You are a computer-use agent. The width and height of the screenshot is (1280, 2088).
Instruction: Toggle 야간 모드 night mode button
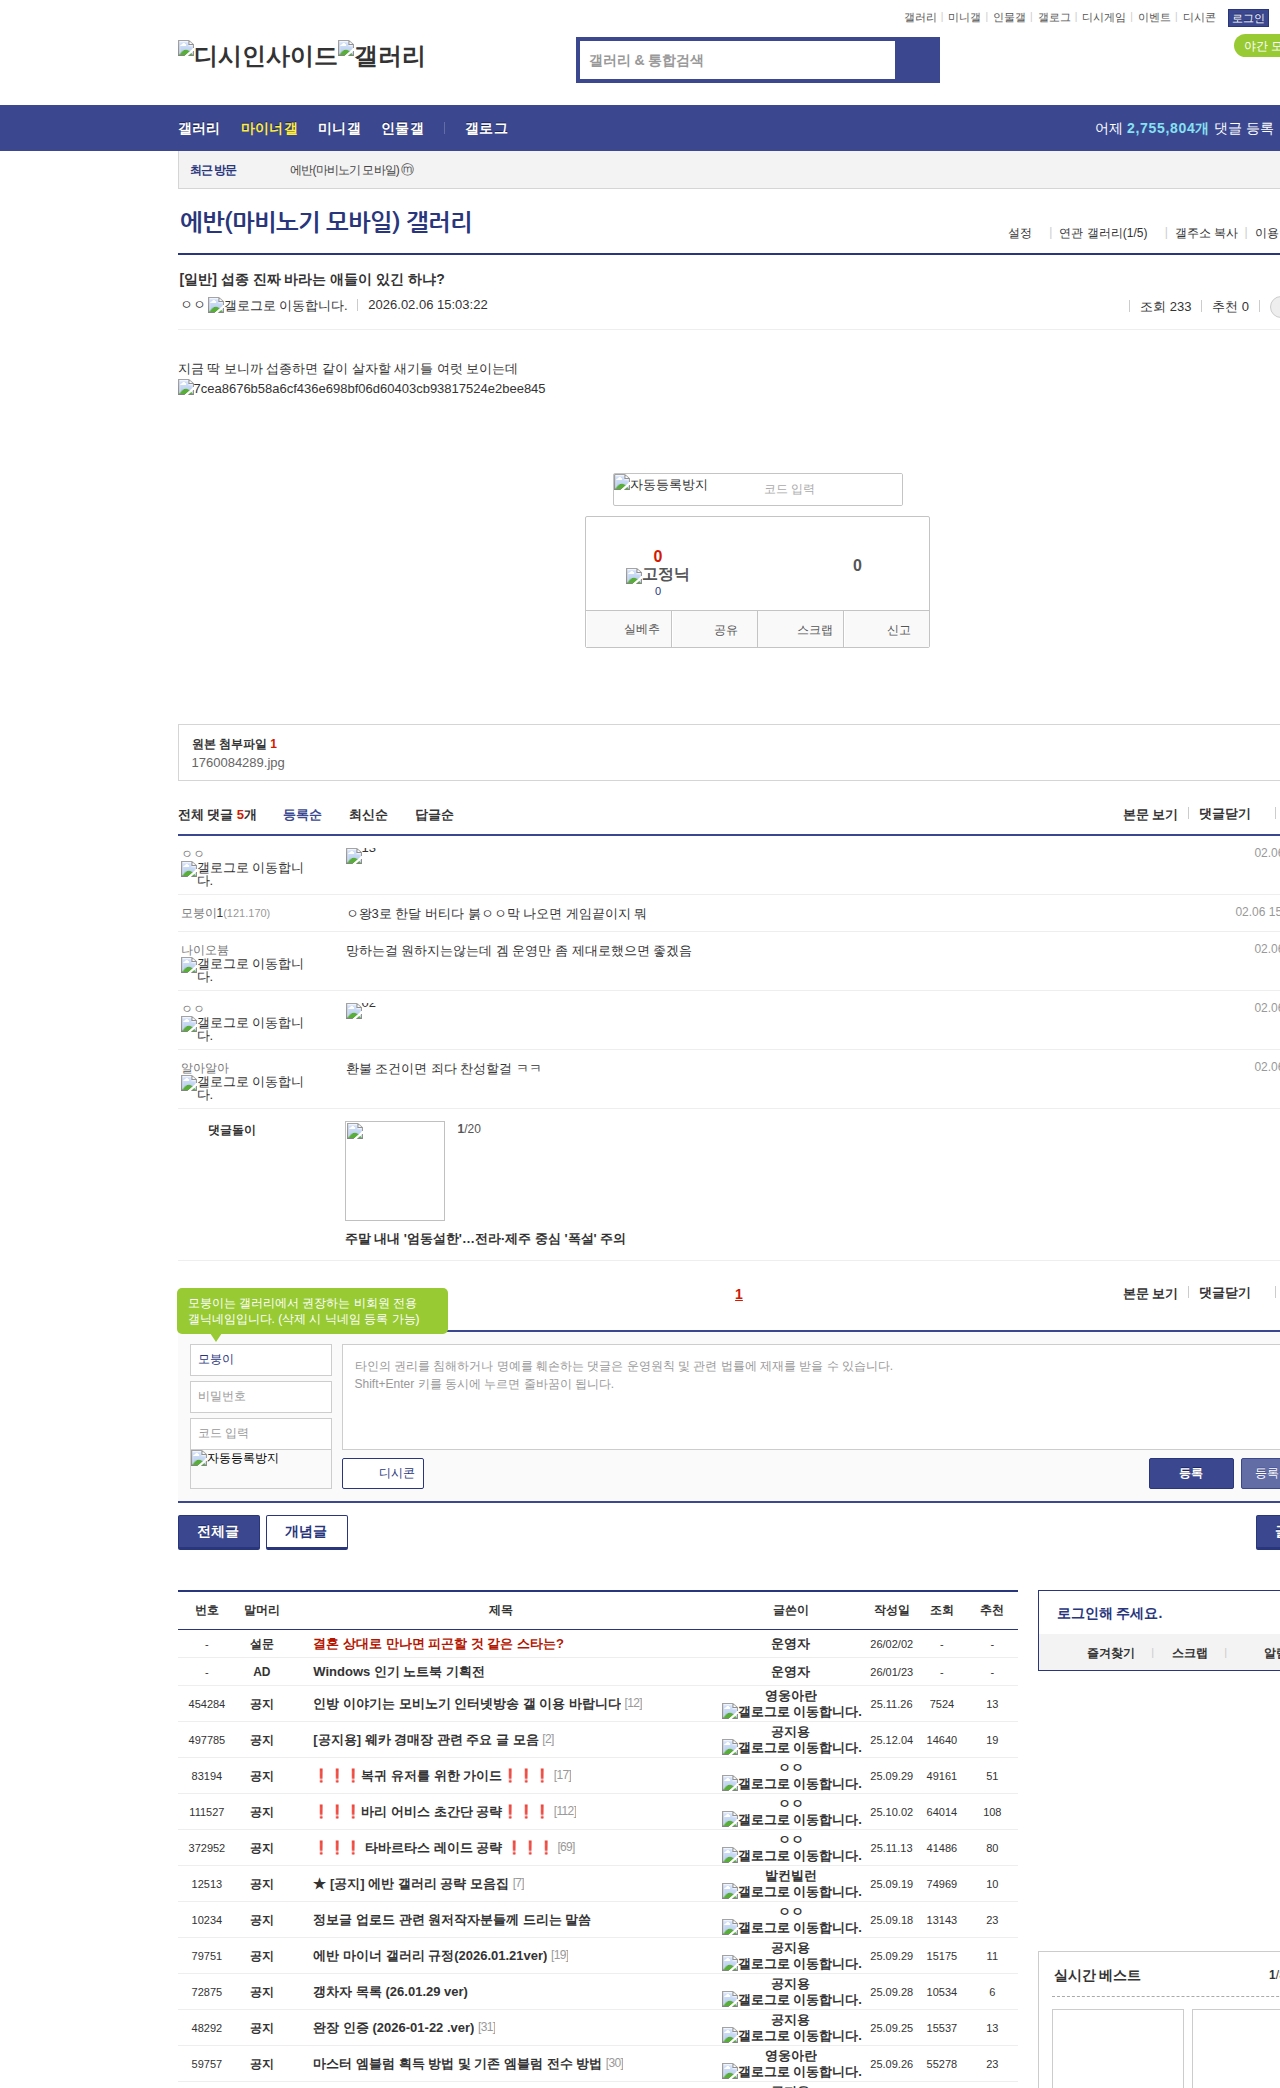pyautogui.click(x=1258, y=46)
